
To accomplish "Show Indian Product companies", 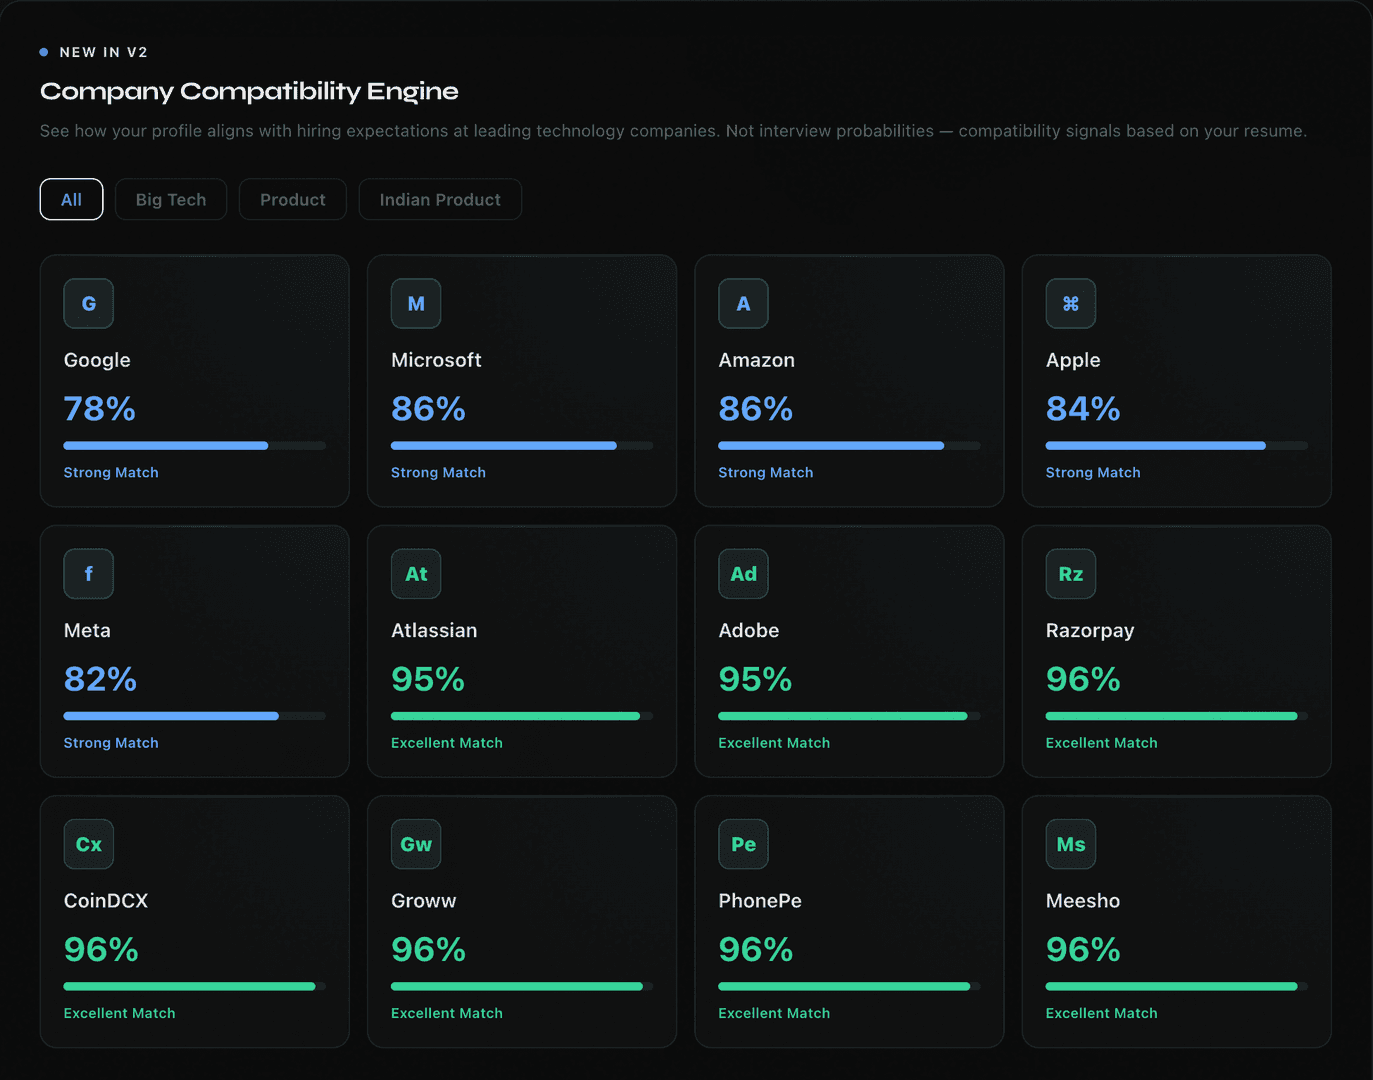I will point(440,199).
